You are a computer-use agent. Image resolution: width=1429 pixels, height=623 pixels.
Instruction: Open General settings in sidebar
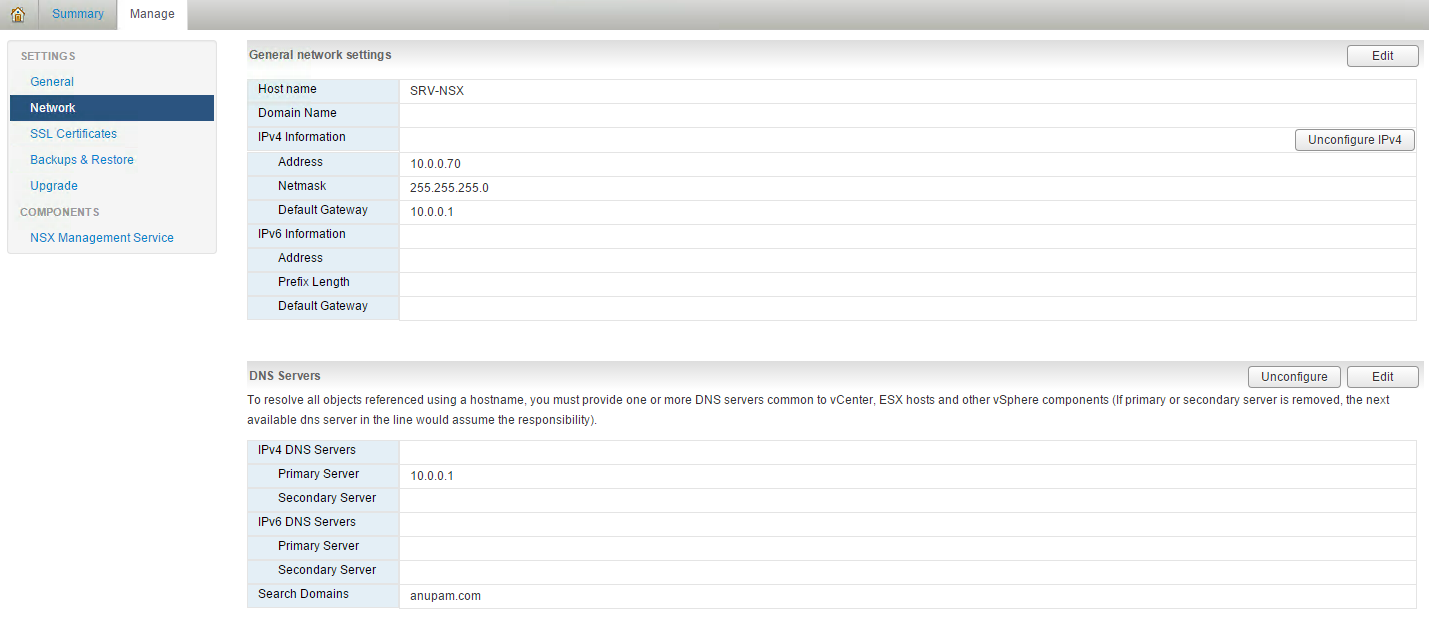point(52,82)
